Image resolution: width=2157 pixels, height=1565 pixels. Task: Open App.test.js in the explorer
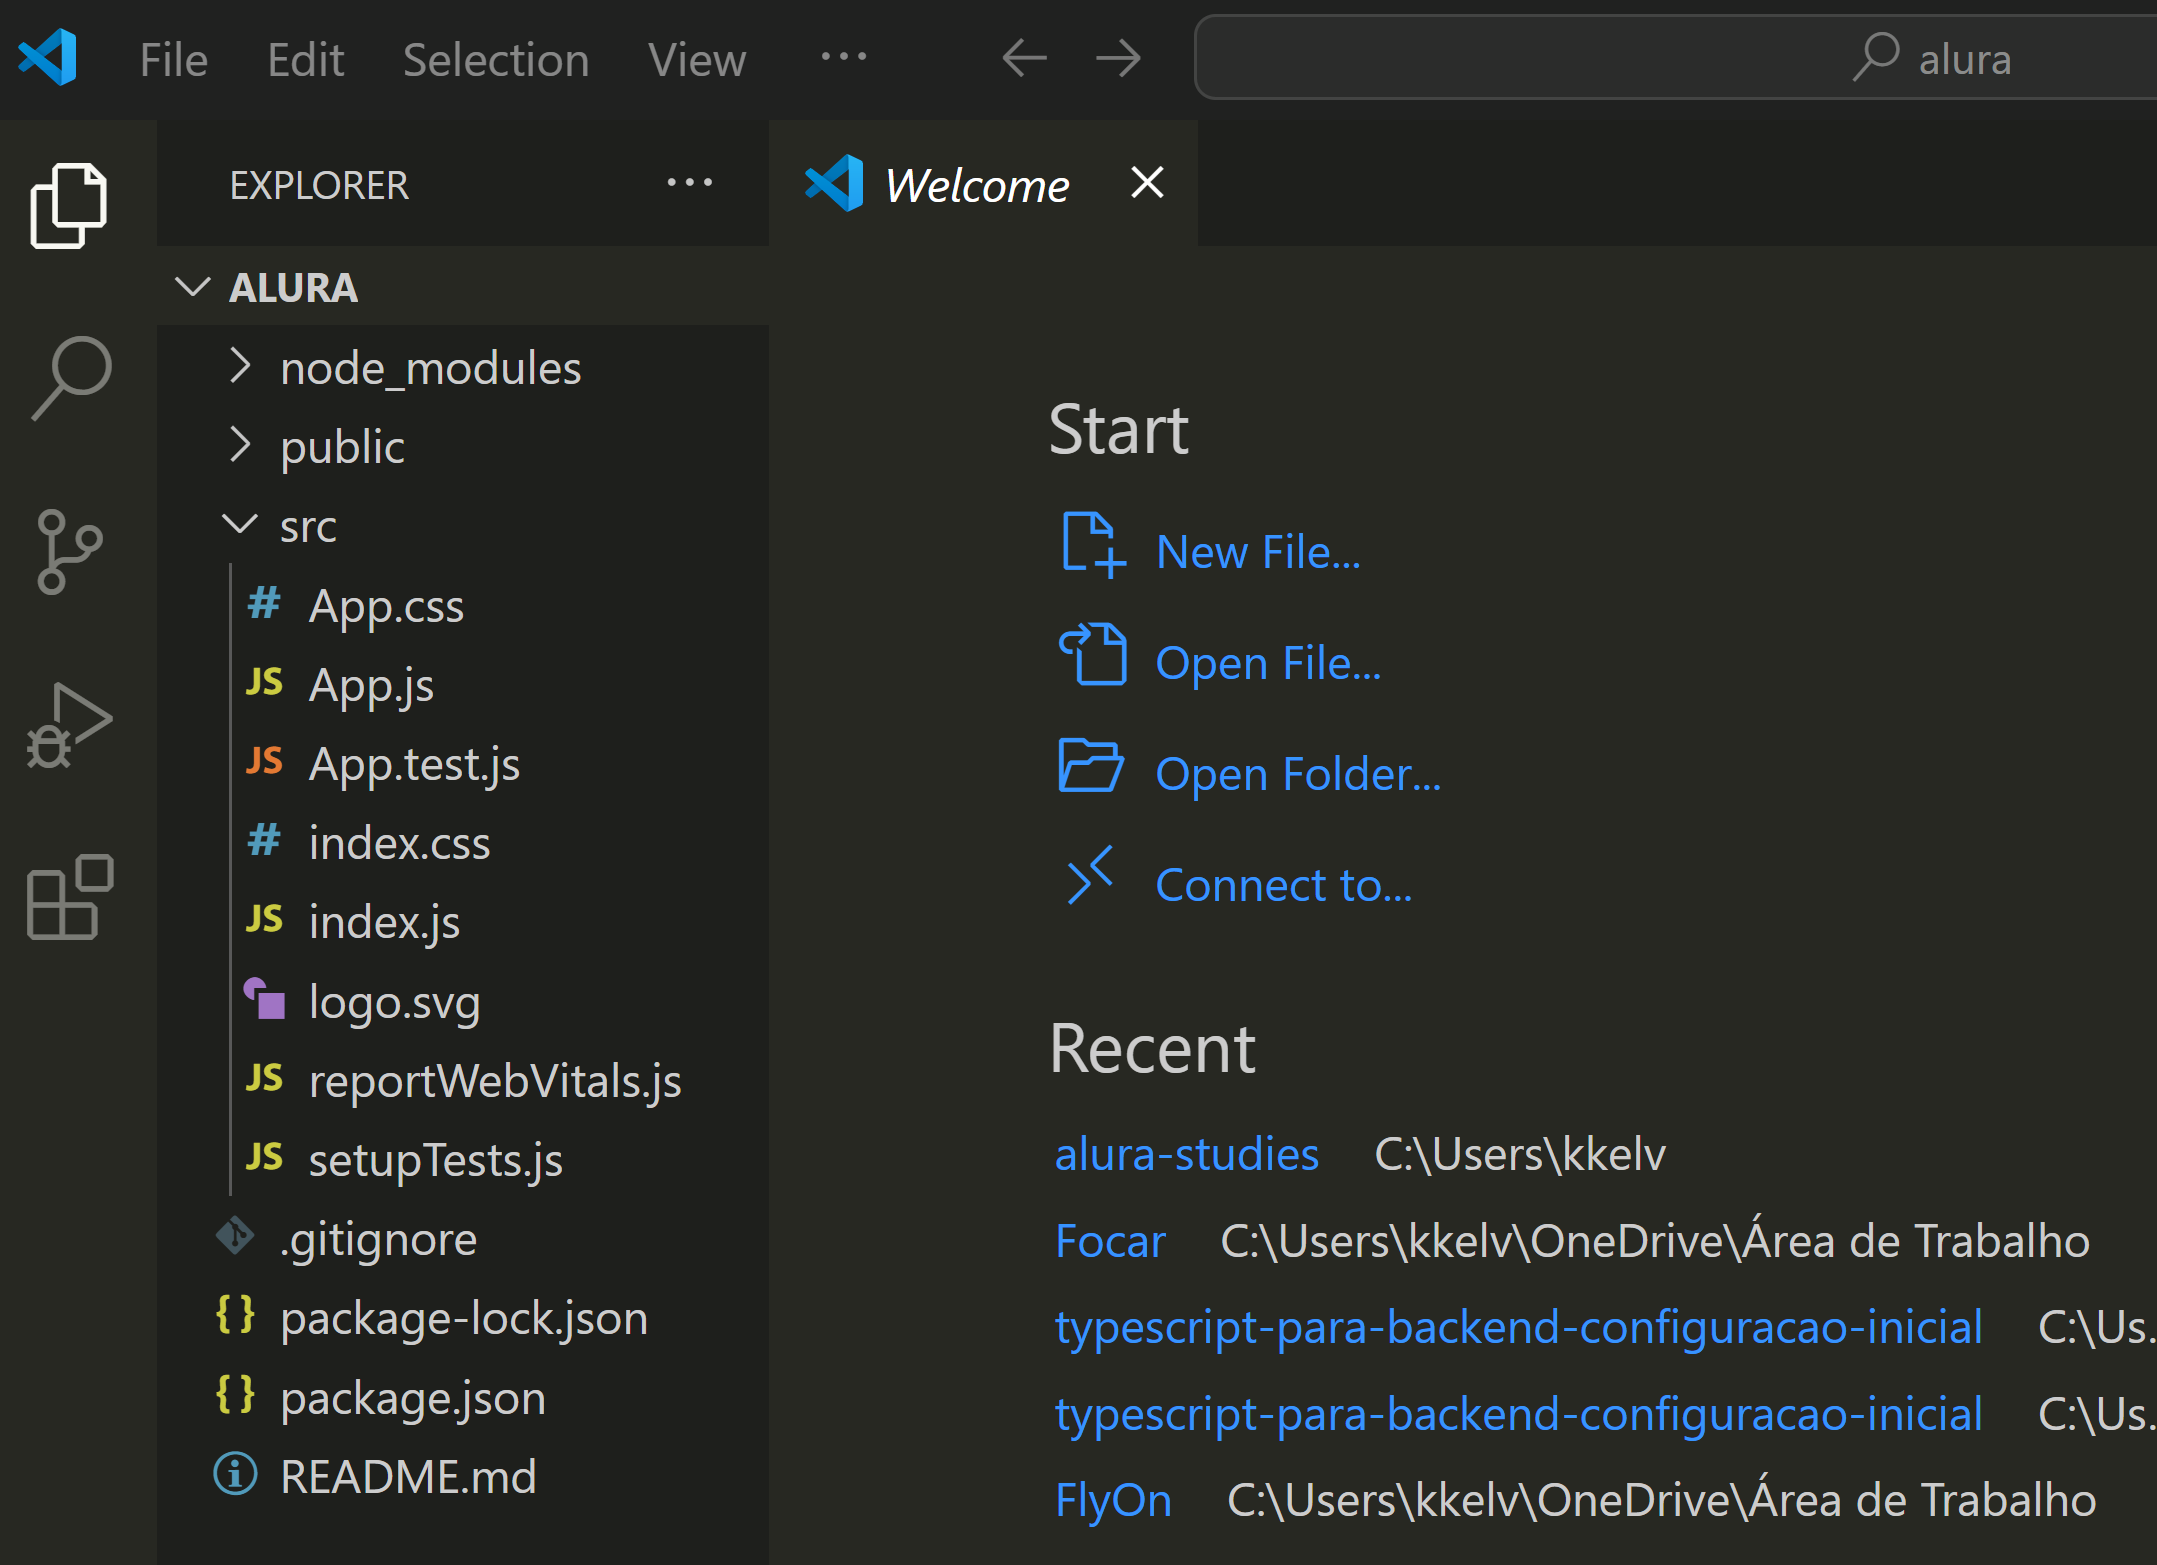point(414,763)
